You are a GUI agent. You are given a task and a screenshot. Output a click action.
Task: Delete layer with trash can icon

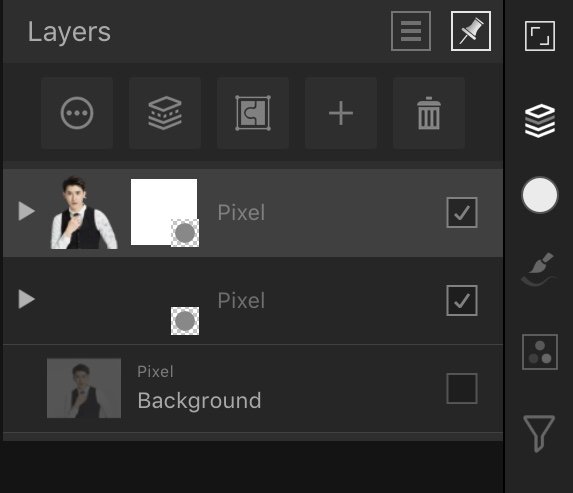[x=429, y=113]
